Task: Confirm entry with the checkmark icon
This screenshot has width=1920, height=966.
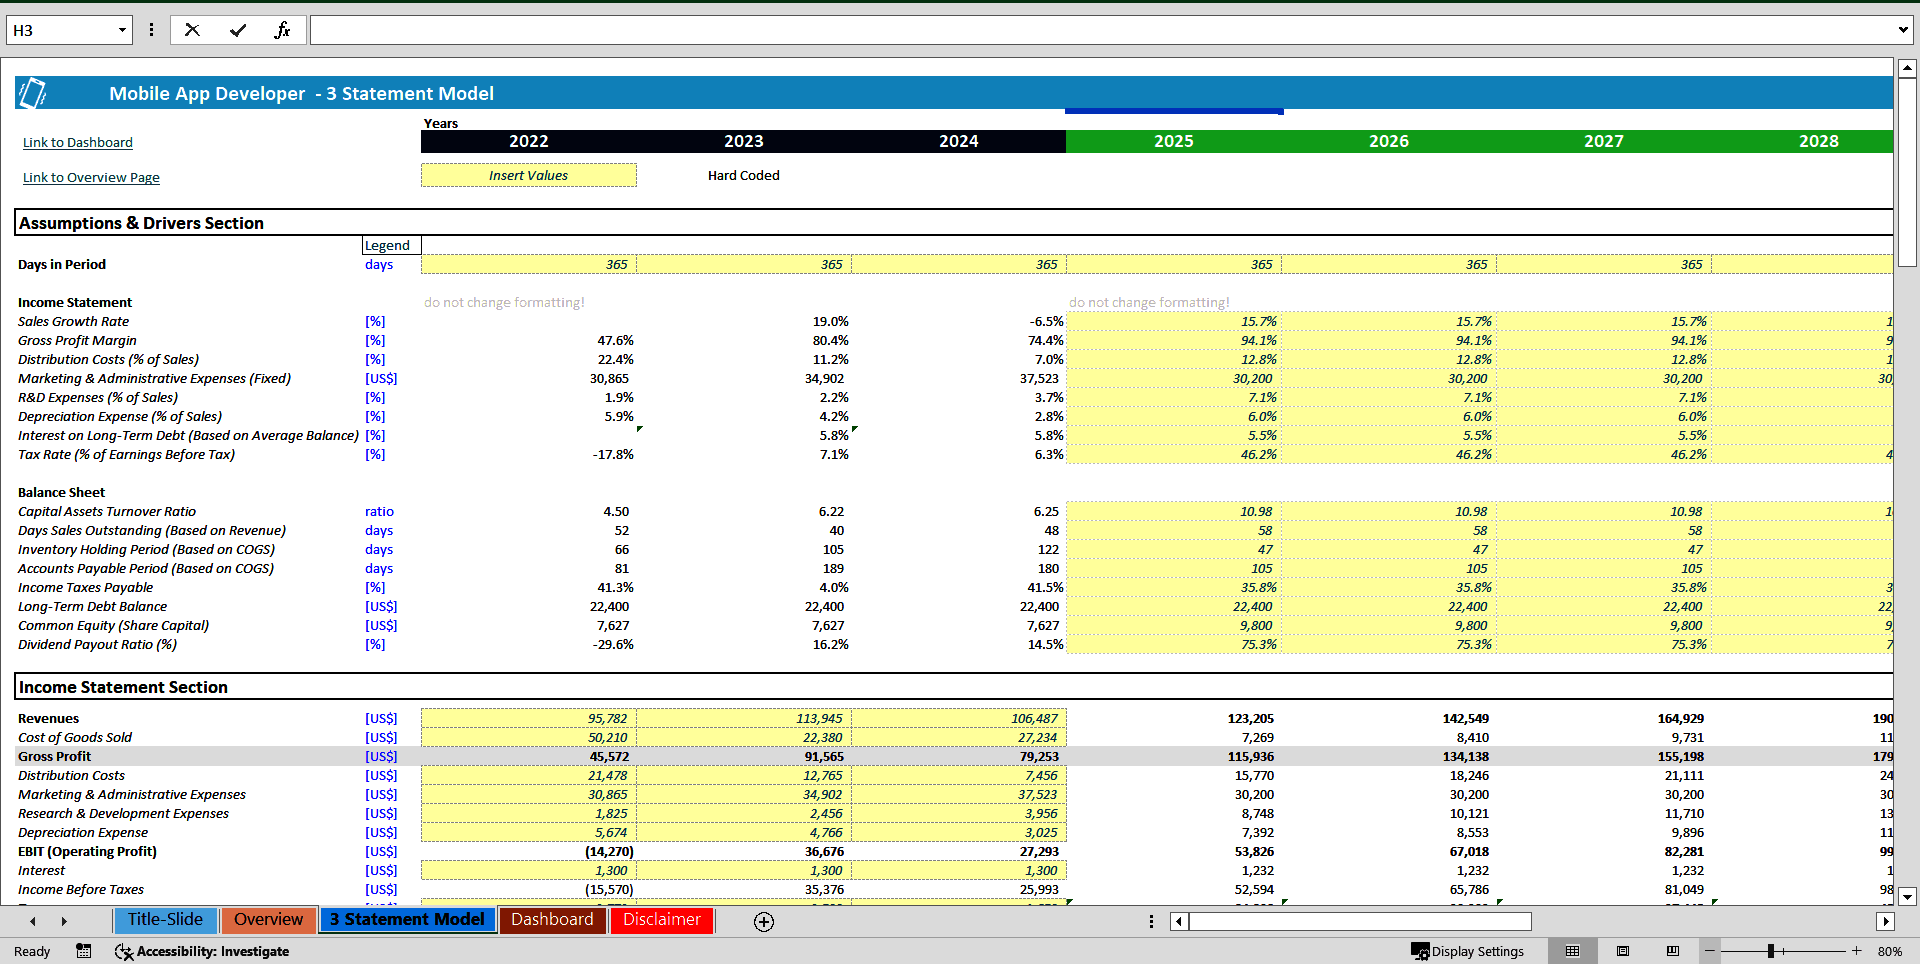Action: pyautogui.click(x=238, y=30)
